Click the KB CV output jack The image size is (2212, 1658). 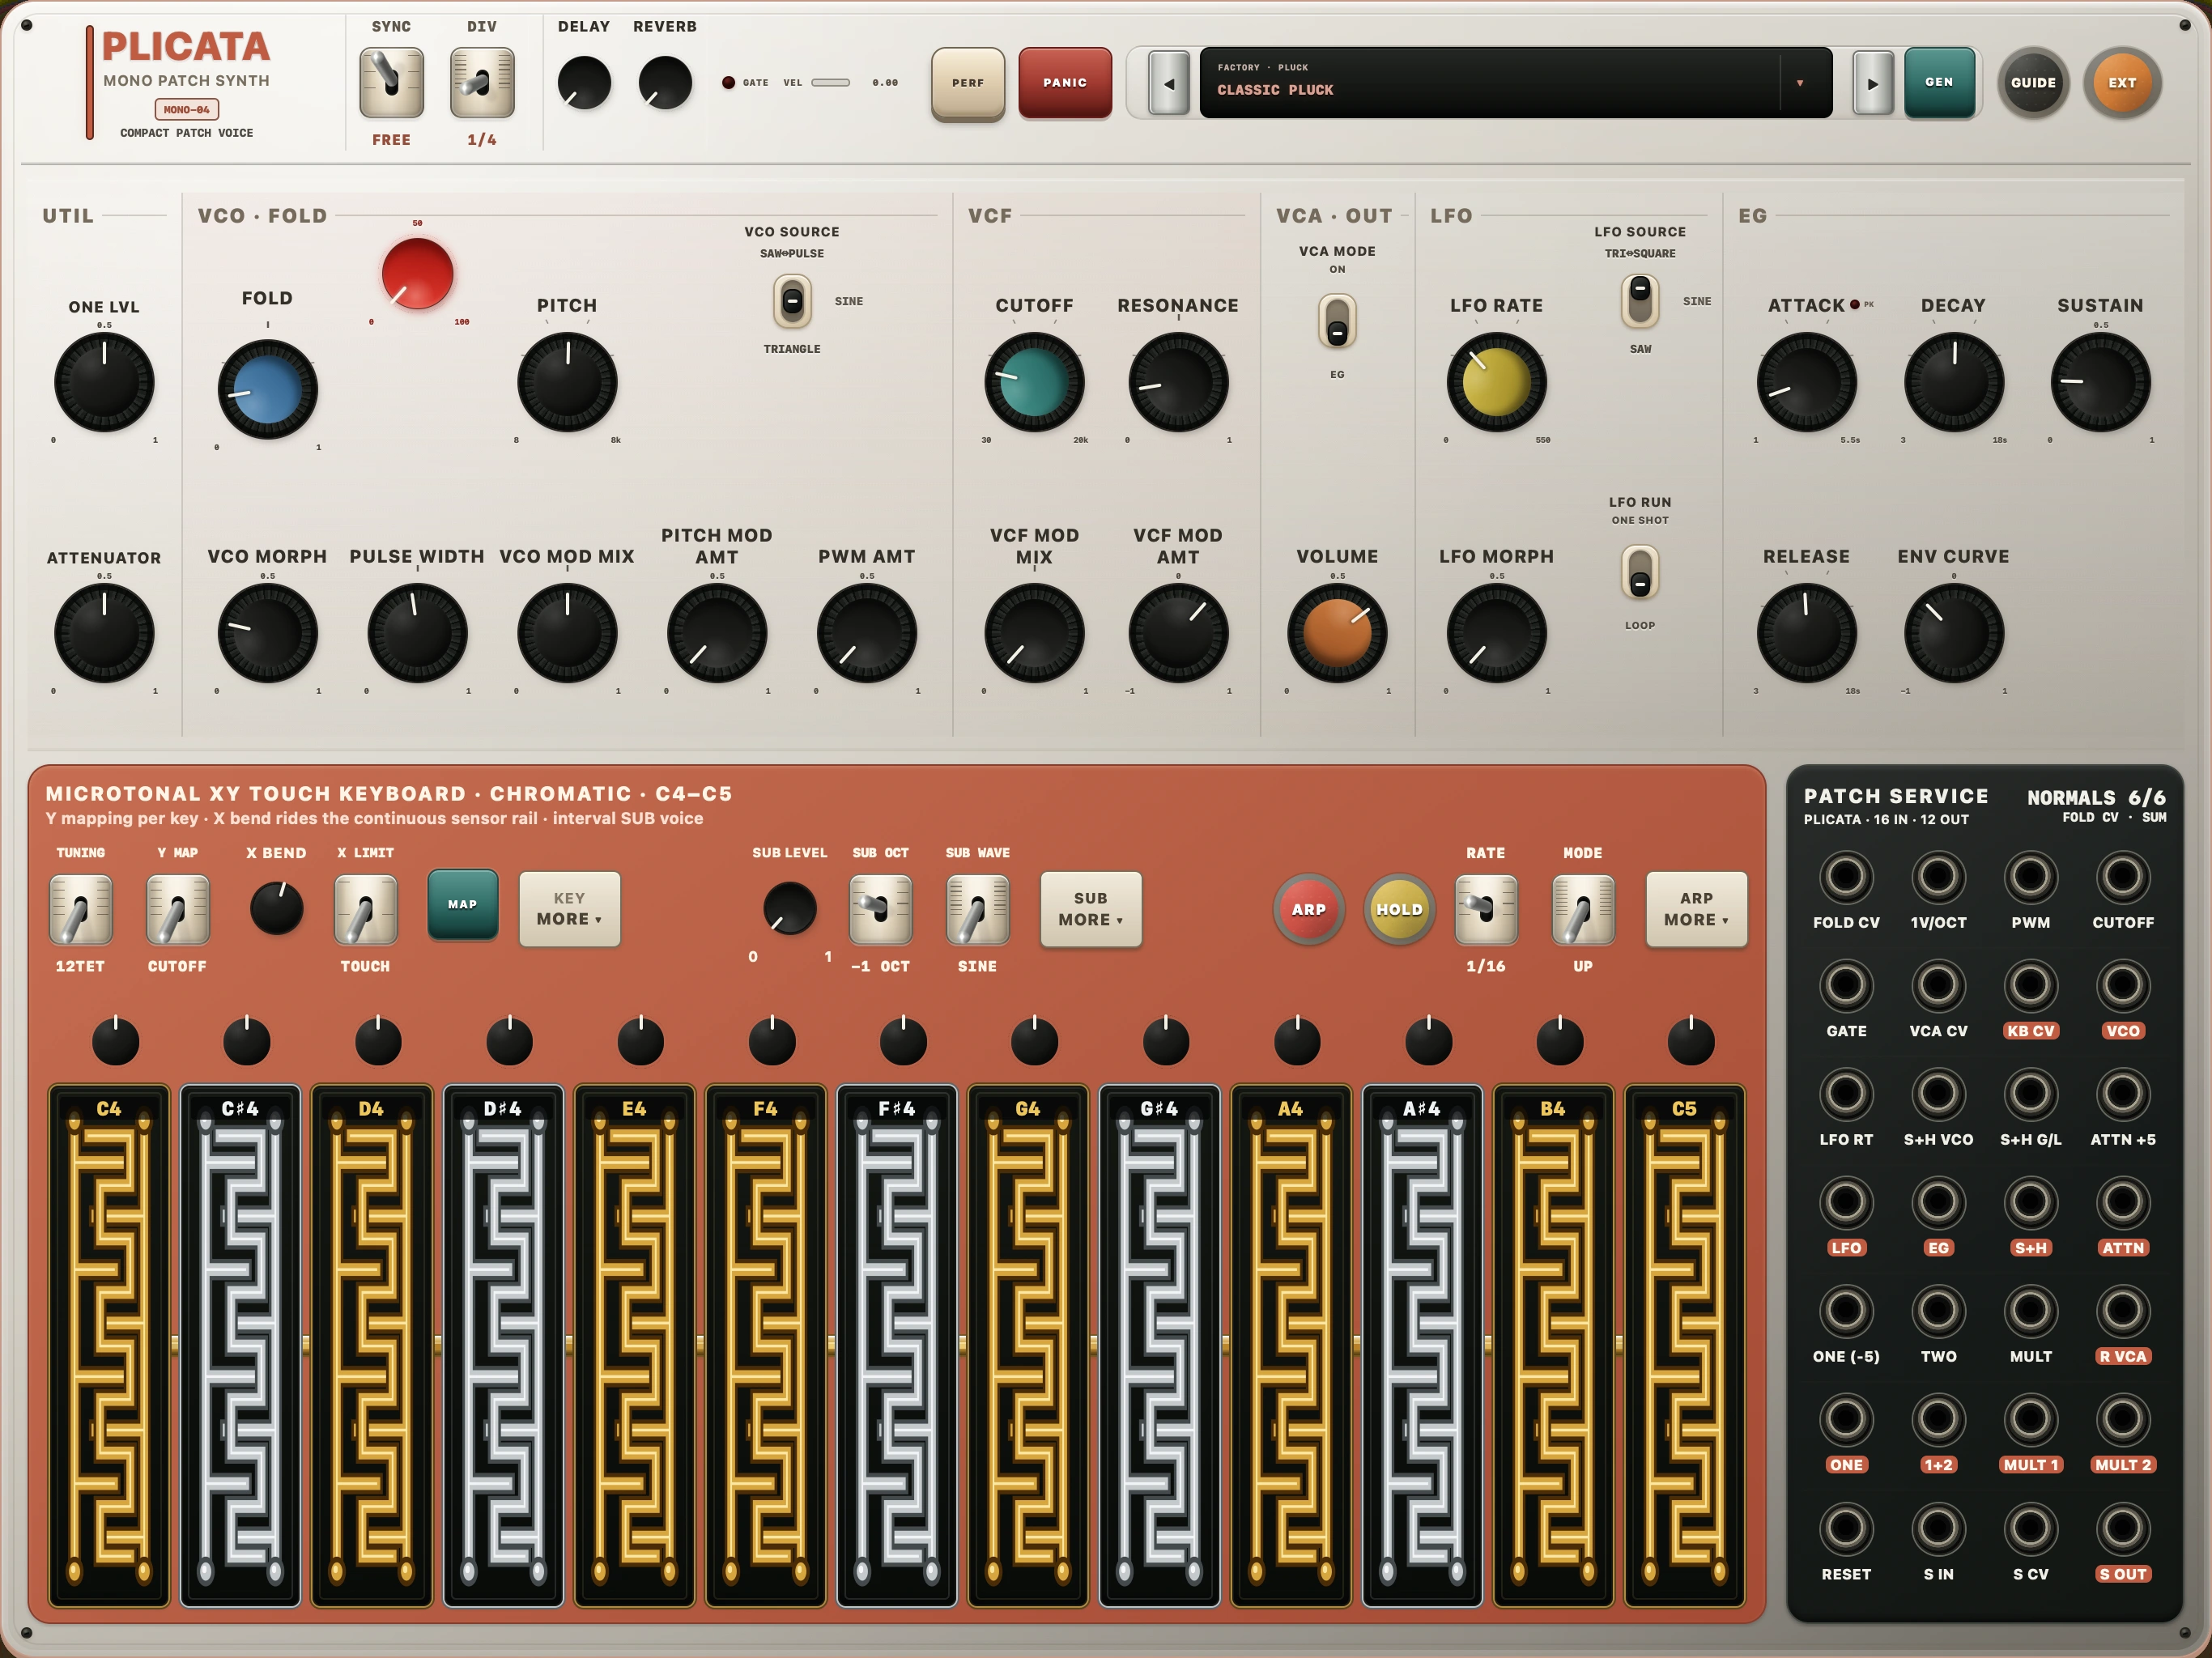click(2030, 985)
